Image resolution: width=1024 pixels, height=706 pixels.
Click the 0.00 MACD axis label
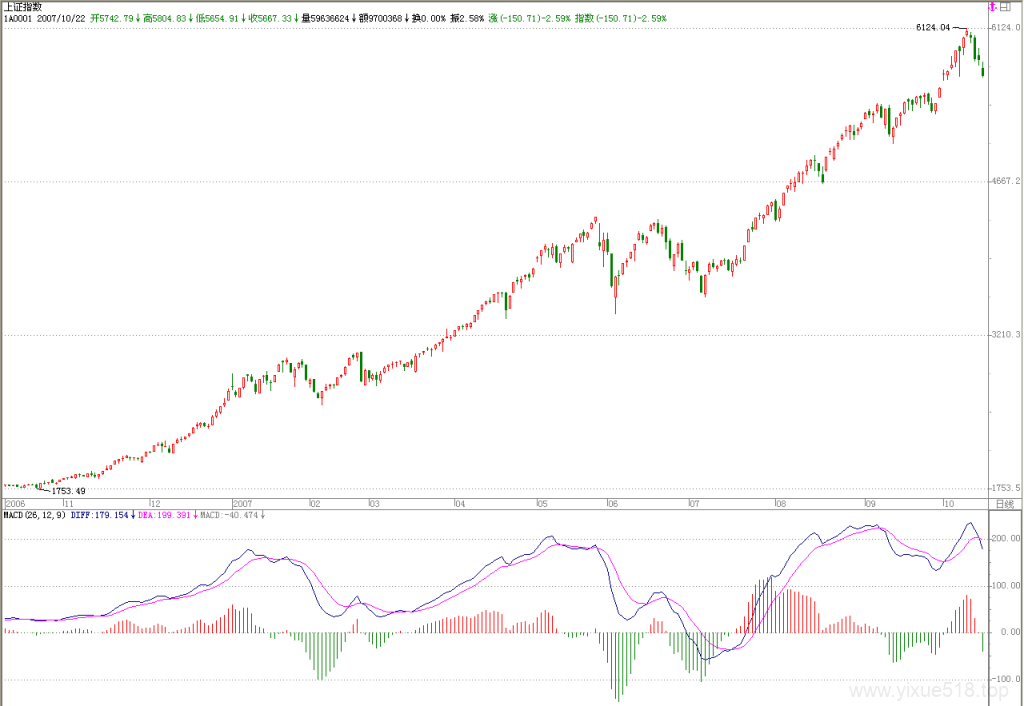(1010, 632)
